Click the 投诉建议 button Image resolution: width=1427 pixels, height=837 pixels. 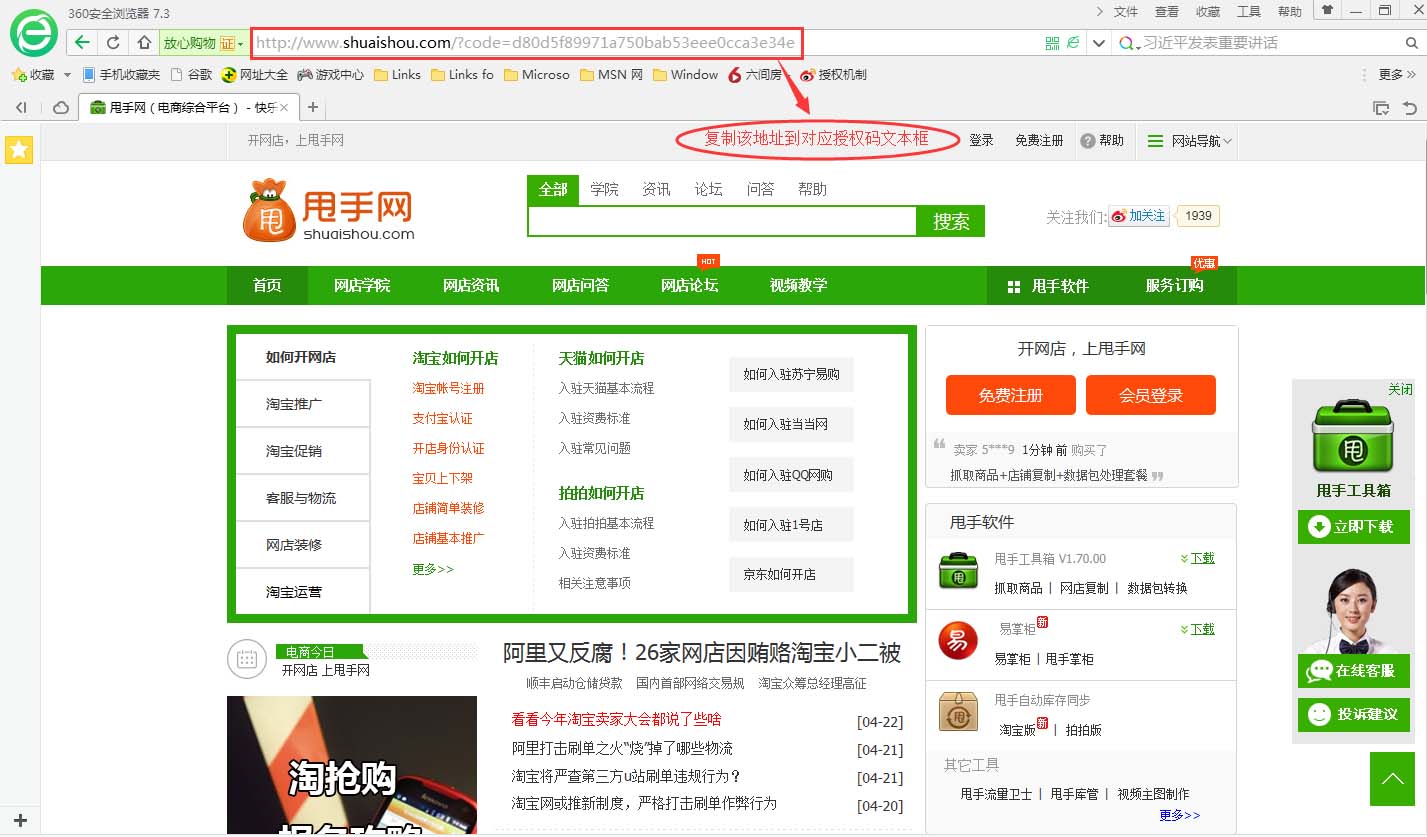(x=1353, y=715)
